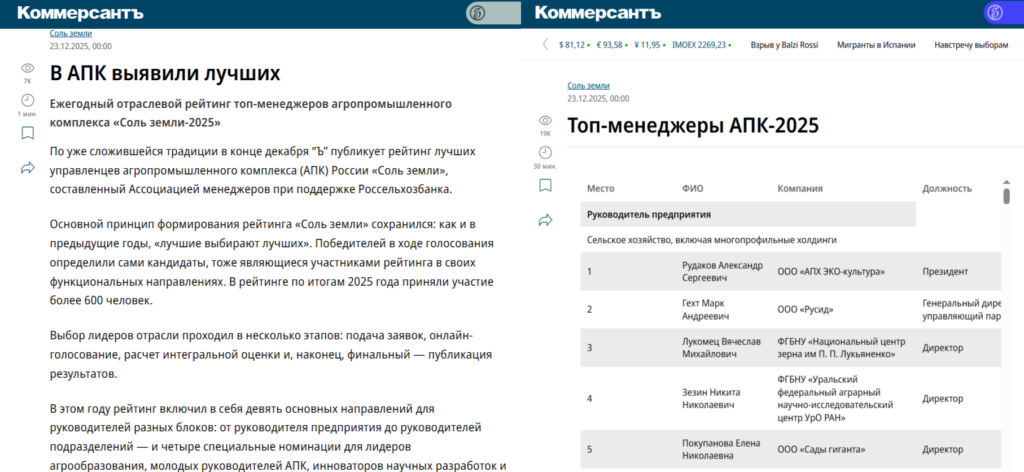The height and width of the screenshot is (472, 1024).
Task: Click the Должность column header
Action: [x=947, y=189]
